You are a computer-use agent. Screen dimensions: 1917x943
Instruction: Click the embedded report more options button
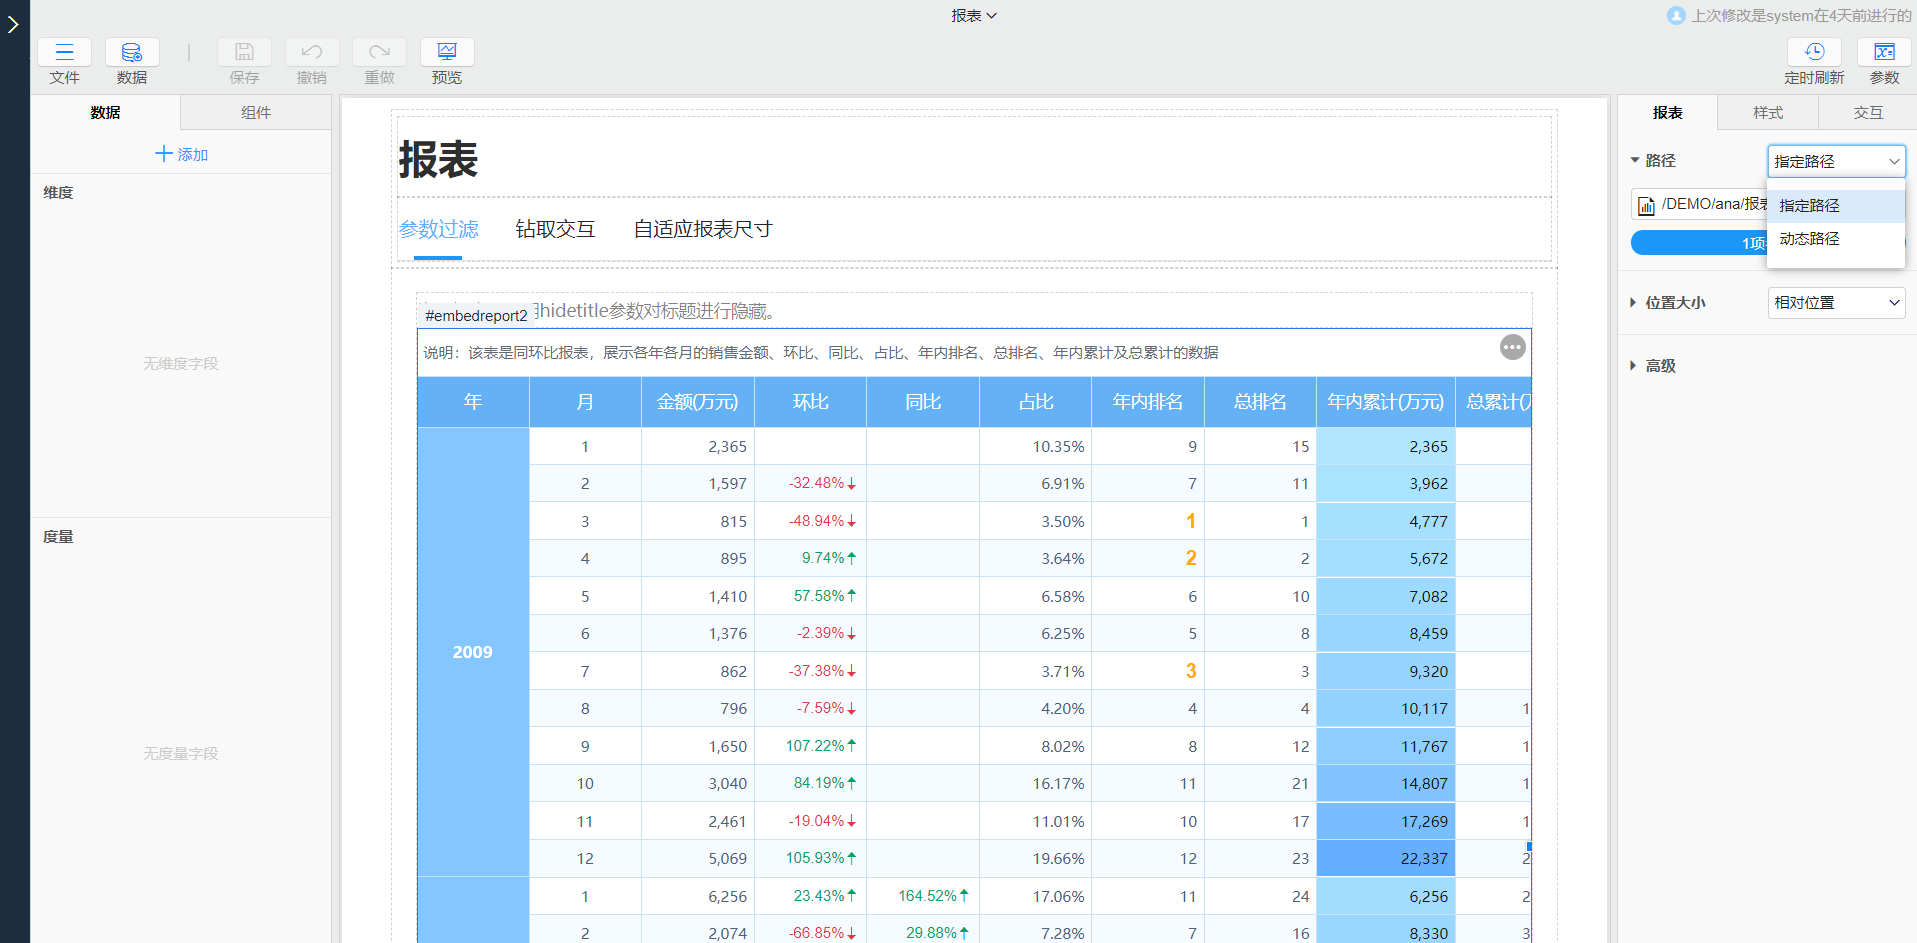(1512, 347)
